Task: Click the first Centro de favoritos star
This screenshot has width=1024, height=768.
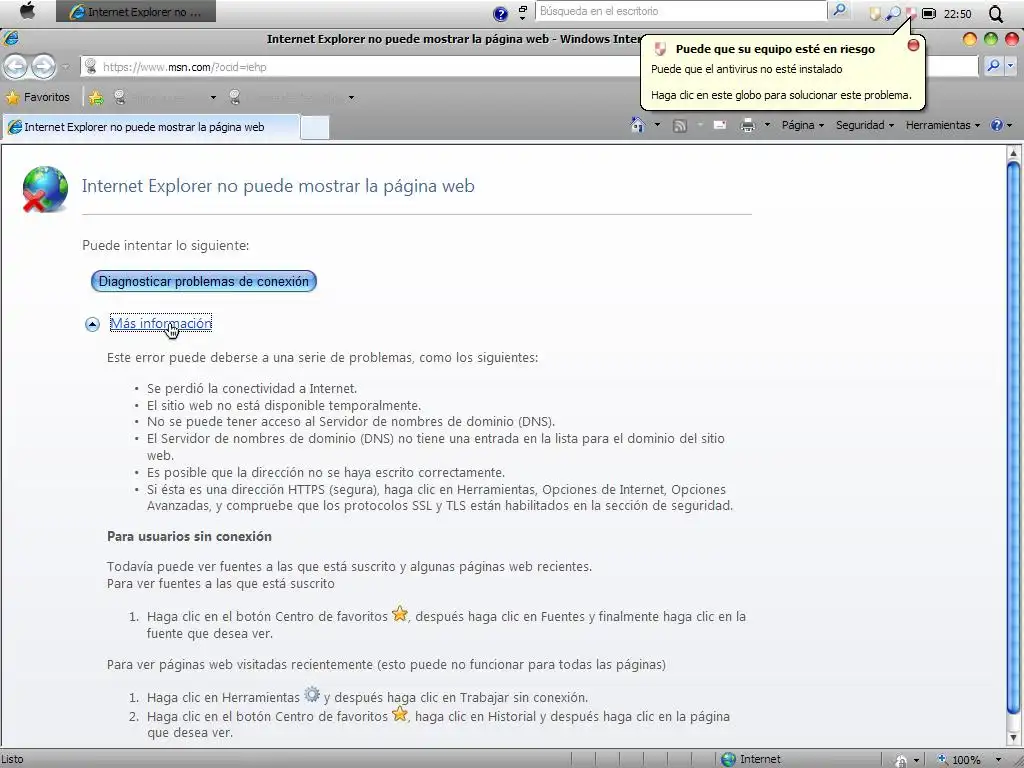Action: [x=400, y=614]
